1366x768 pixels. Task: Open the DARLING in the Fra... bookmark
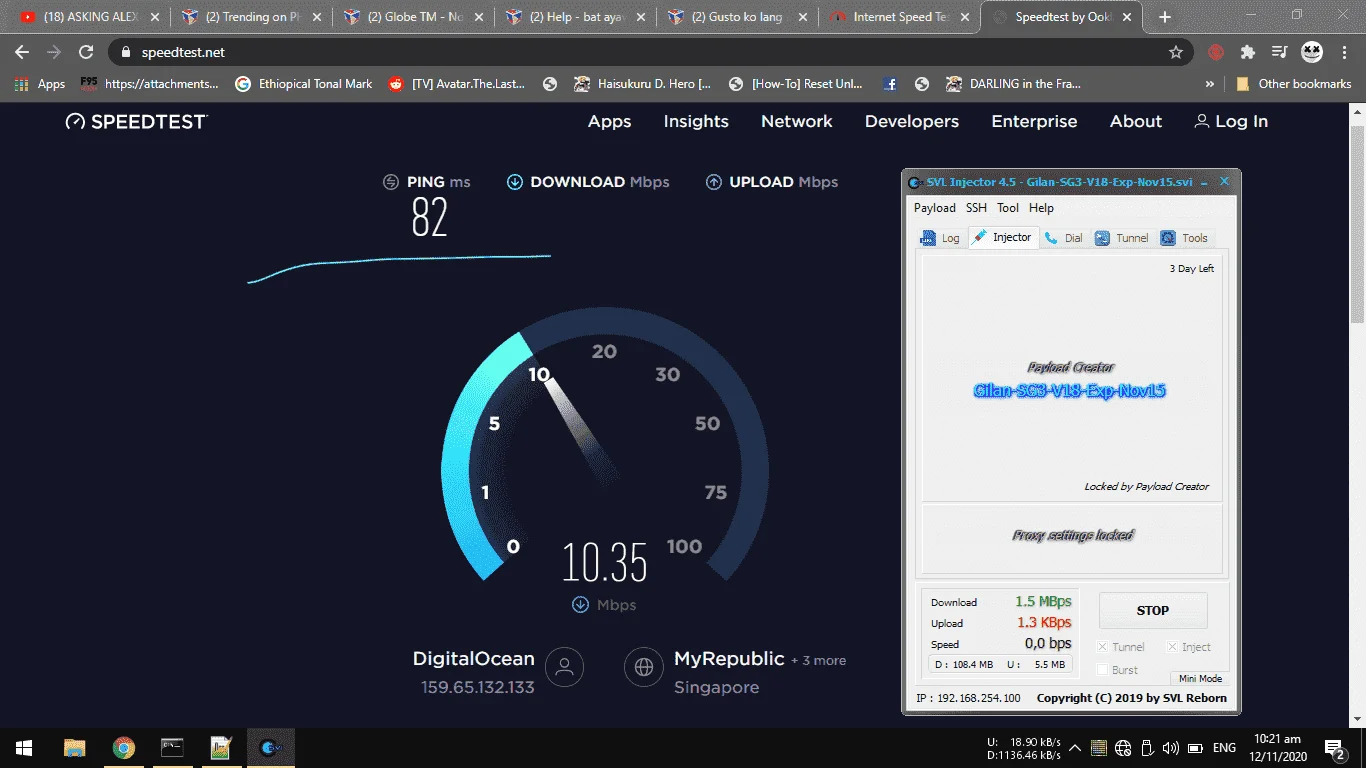(x=1013, y=84)
